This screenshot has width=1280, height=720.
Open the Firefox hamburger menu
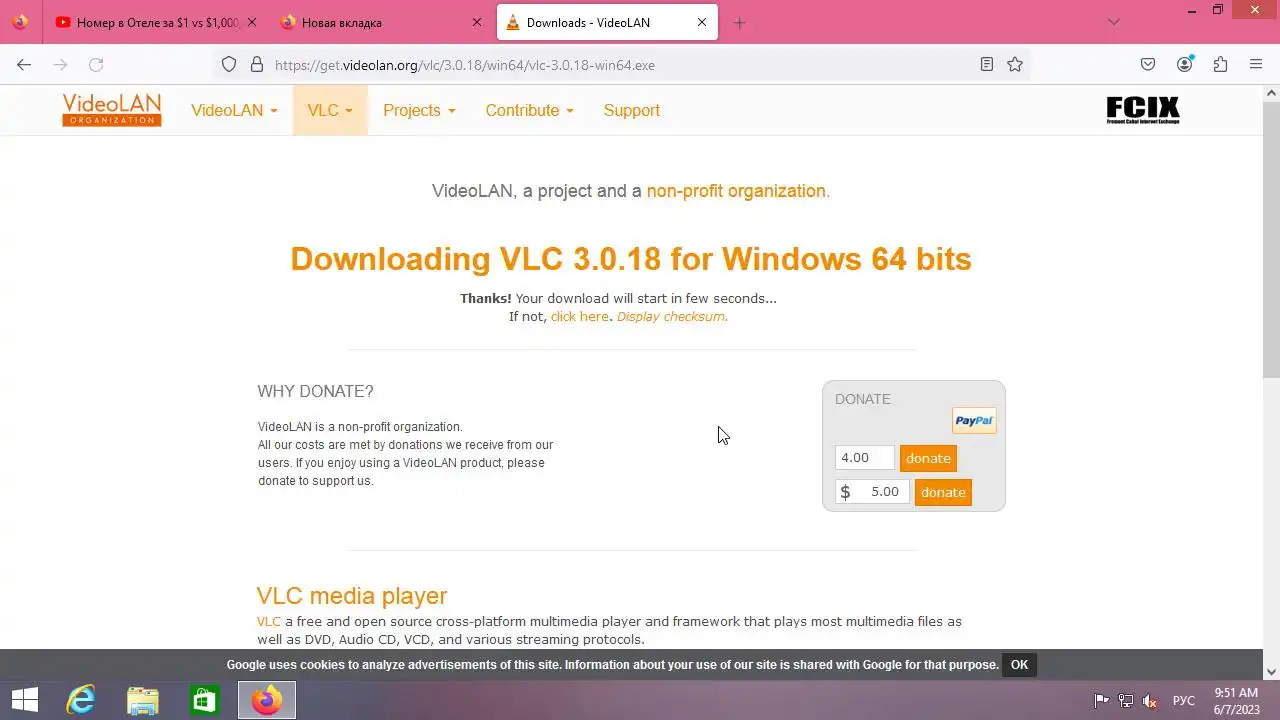(x=1256, y=64)
